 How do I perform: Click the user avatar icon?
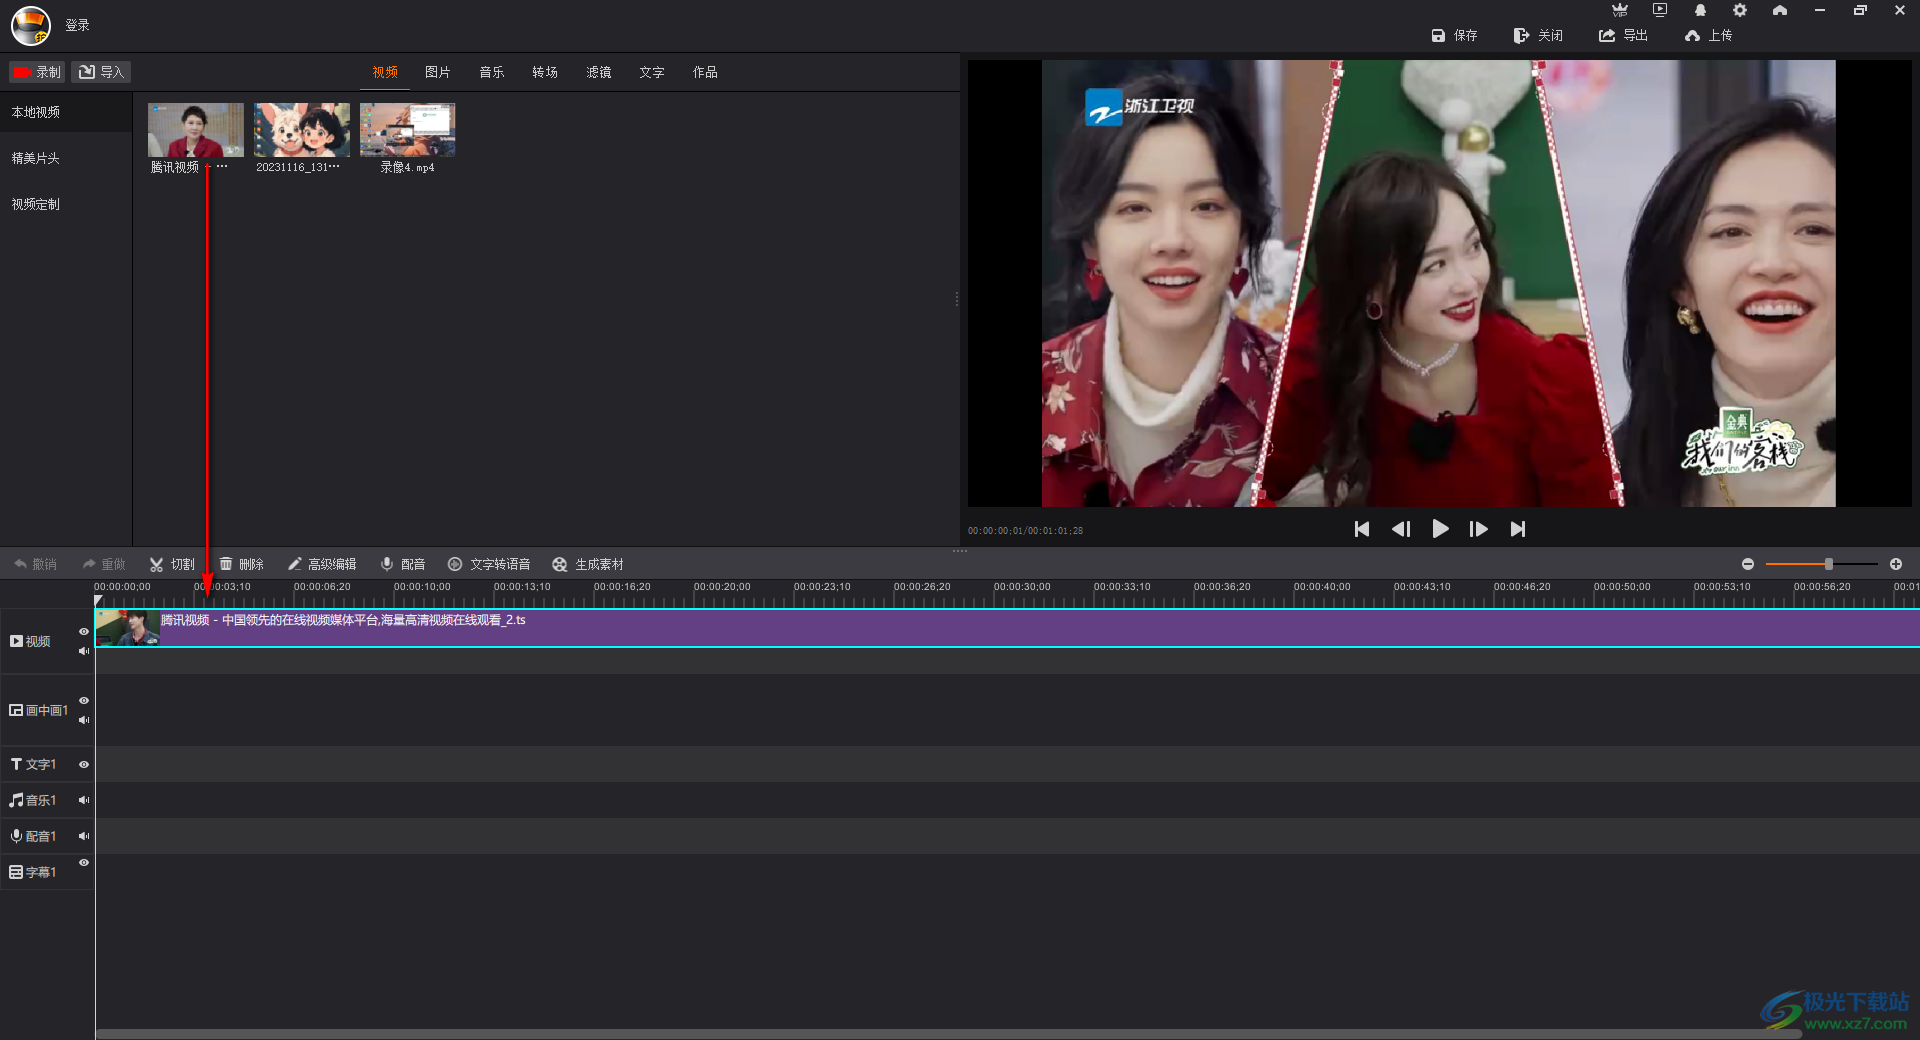pos(31,26)
